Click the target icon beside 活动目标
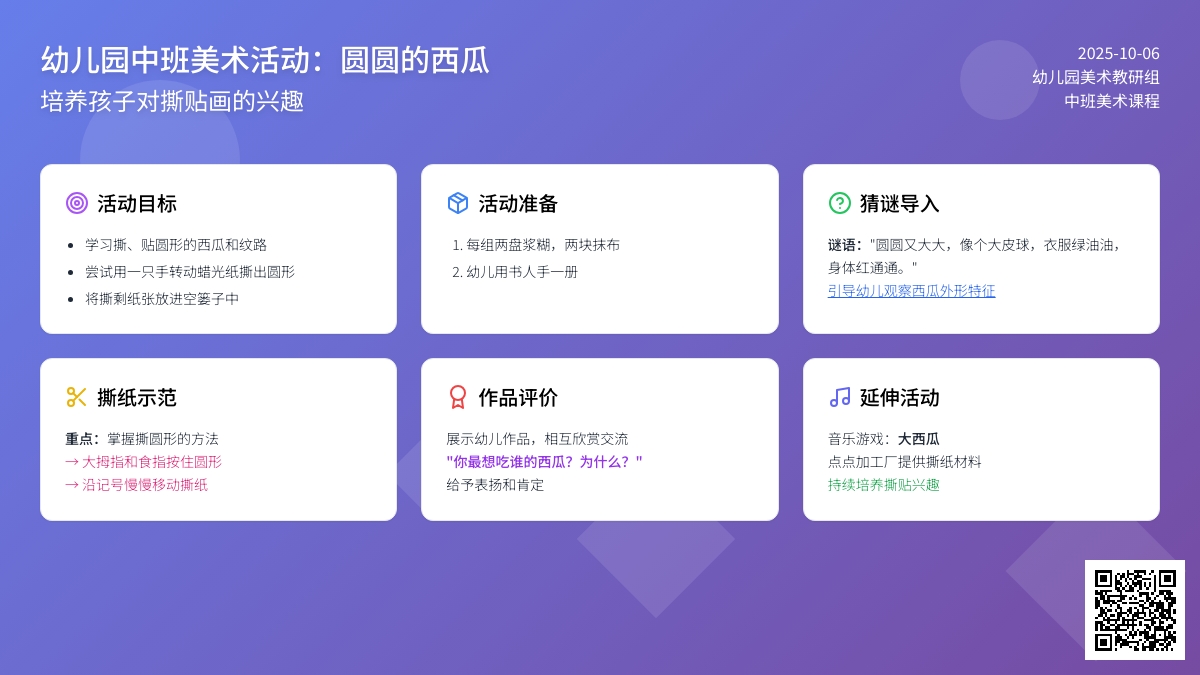1200x675 pixels. pos(77,203)
